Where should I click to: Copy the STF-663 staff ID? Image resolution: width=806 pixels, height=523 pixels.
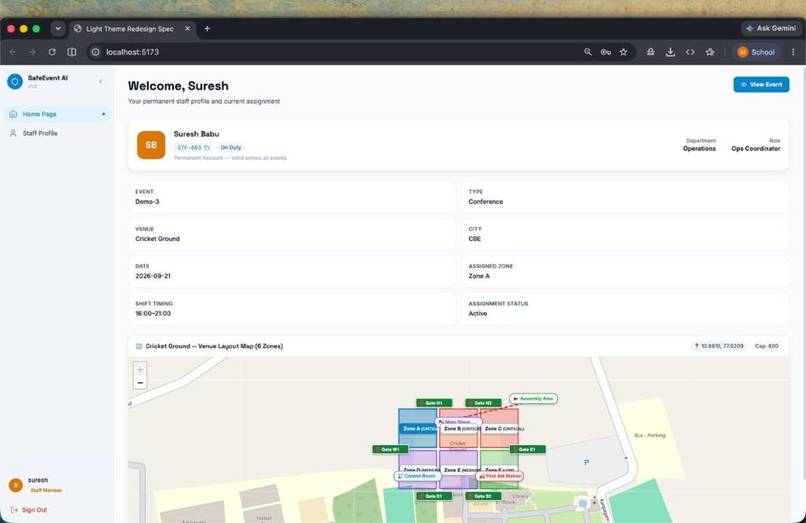click(207, 148)
